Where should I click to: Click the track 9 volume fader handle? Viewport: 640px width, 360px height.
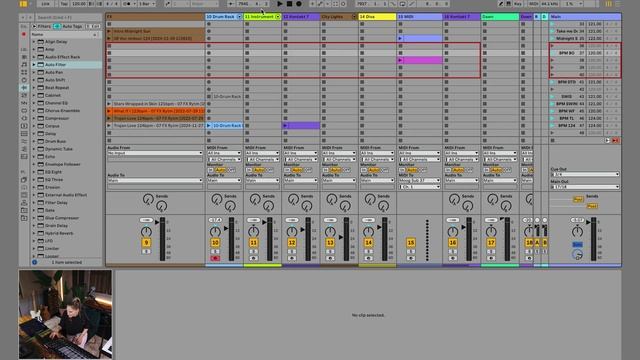[x=157, y=222]
